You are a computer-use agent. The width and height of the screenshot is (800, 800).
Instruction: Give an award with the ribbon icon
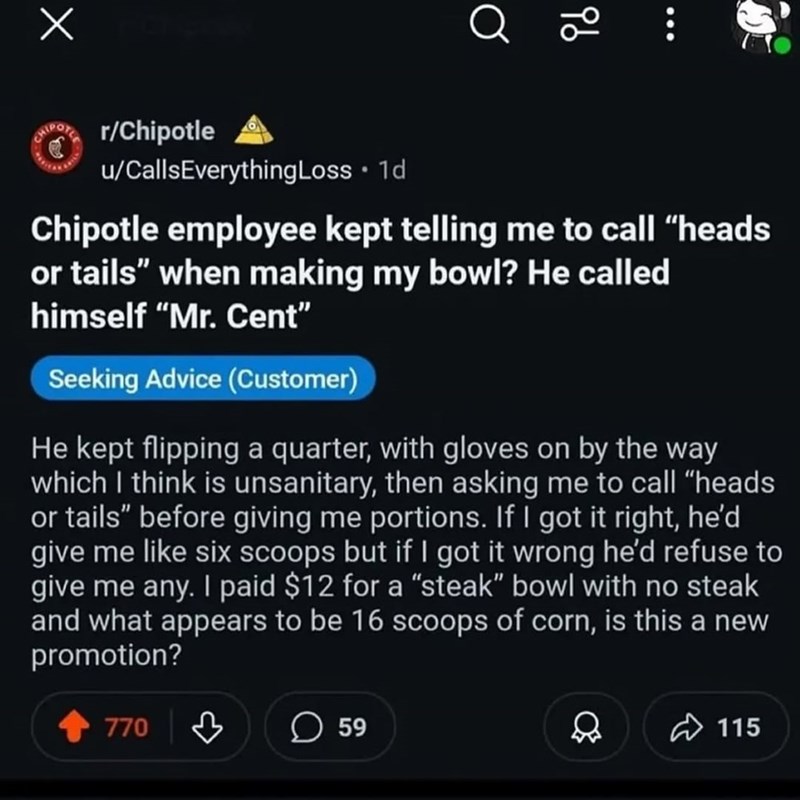(x=590, y=727)
